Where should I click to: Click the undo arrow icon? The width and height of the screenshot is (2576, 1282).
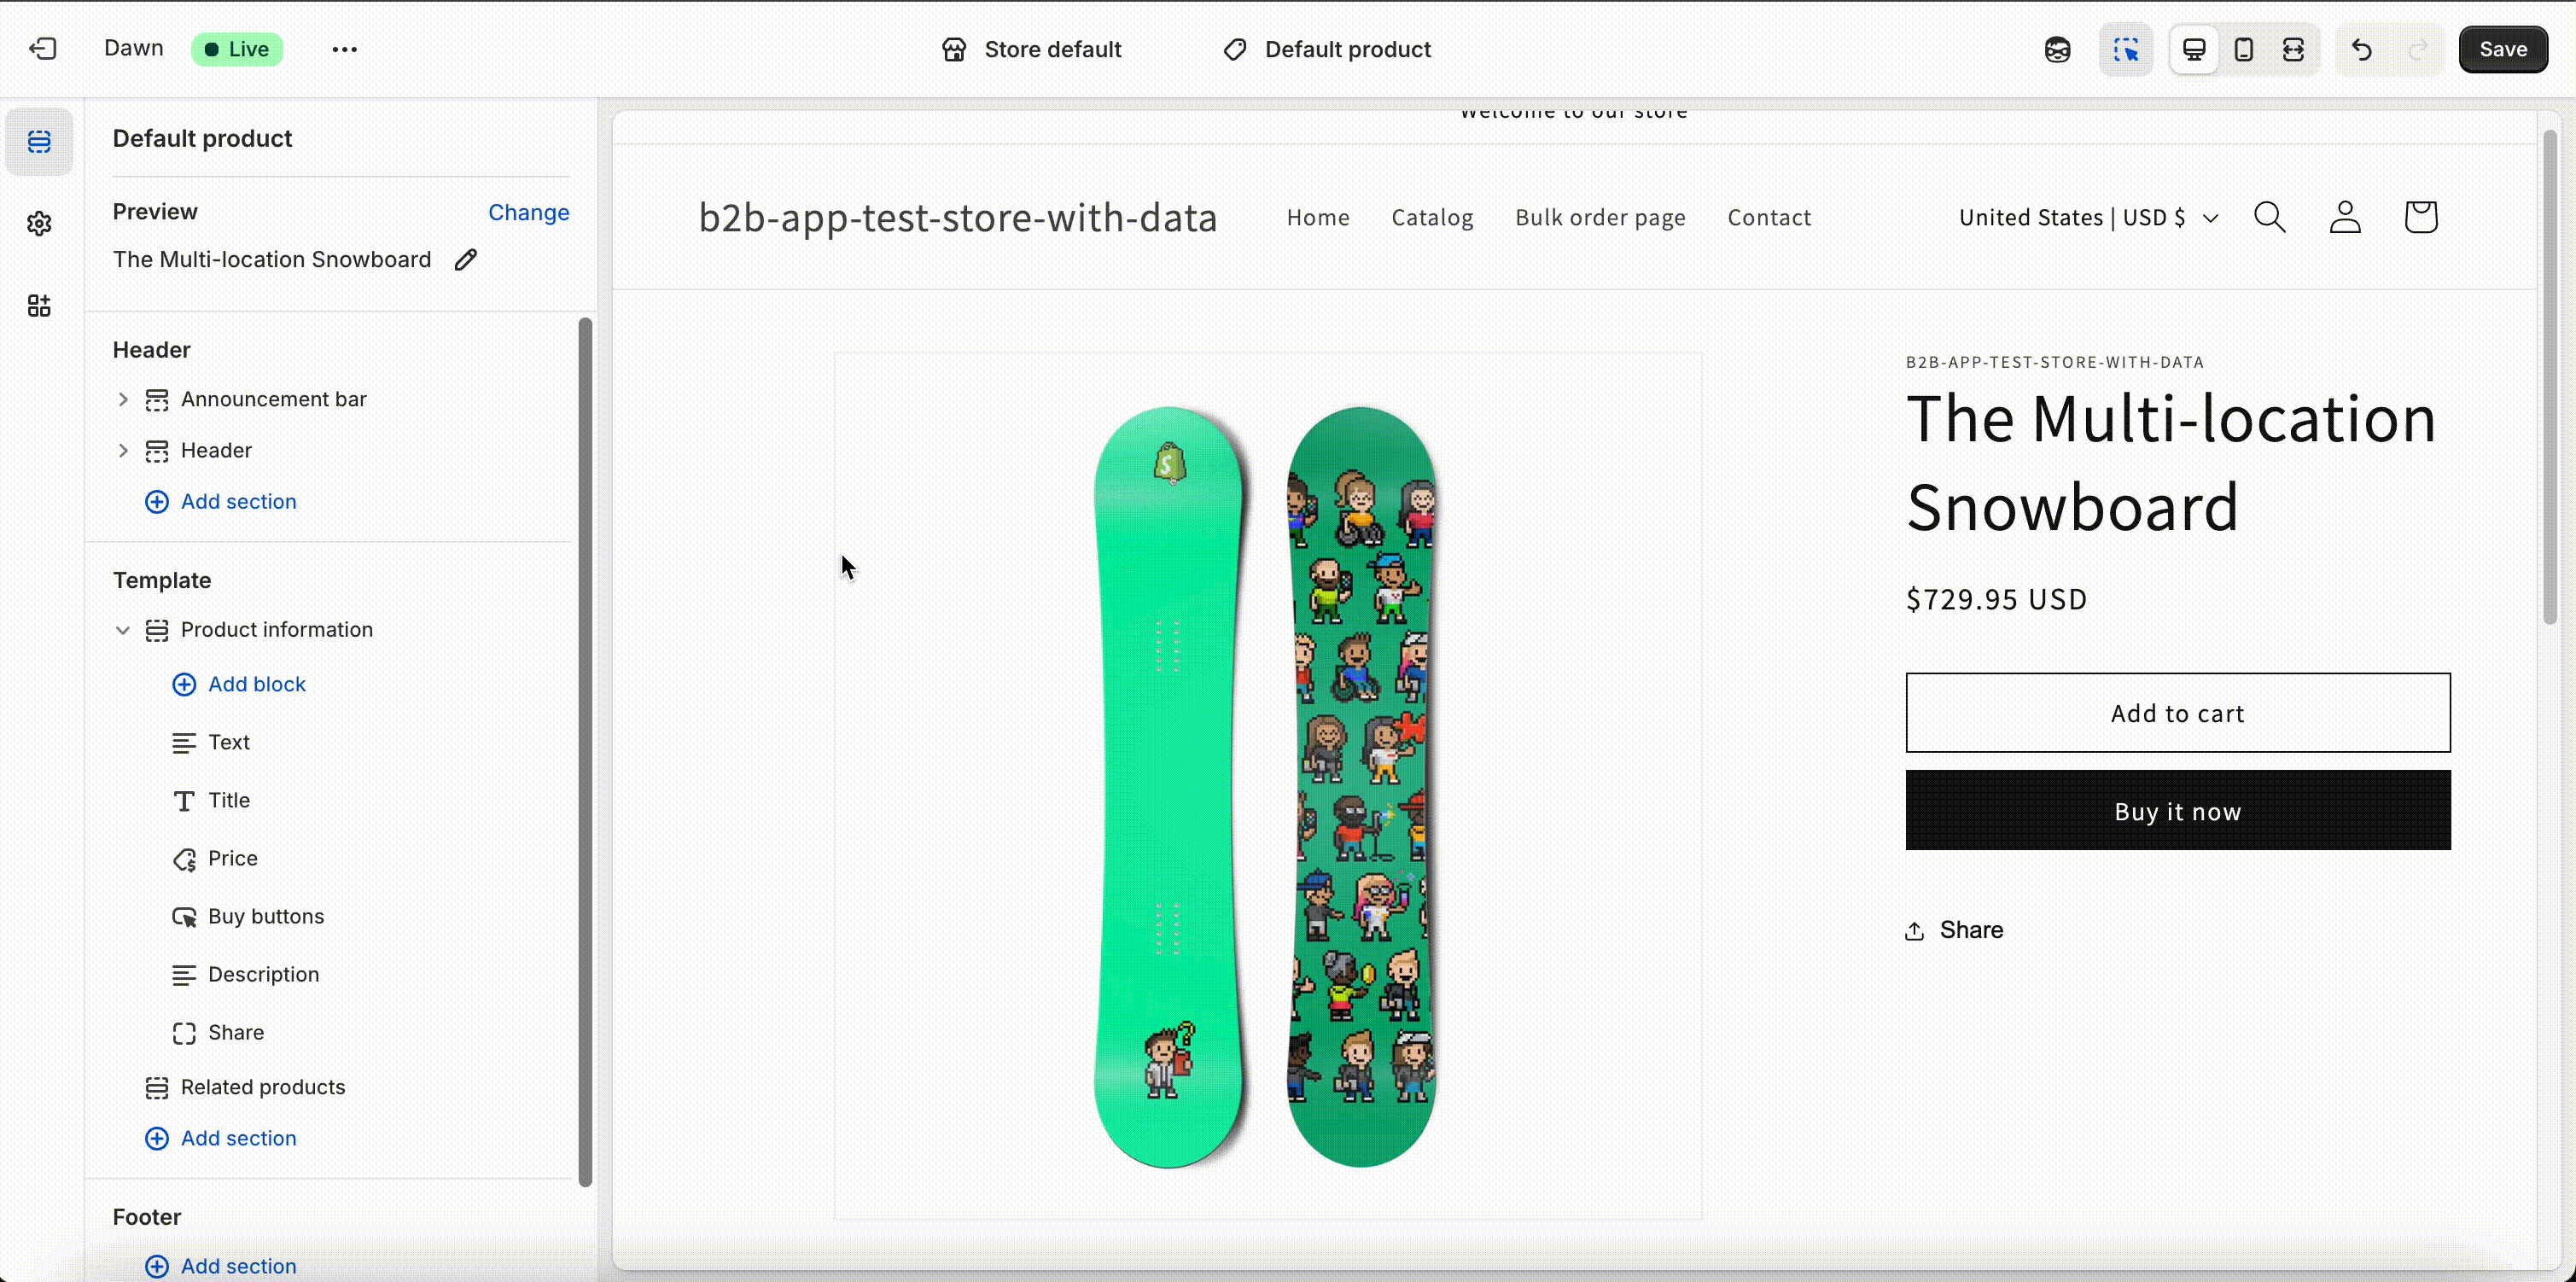(2362, 49)
